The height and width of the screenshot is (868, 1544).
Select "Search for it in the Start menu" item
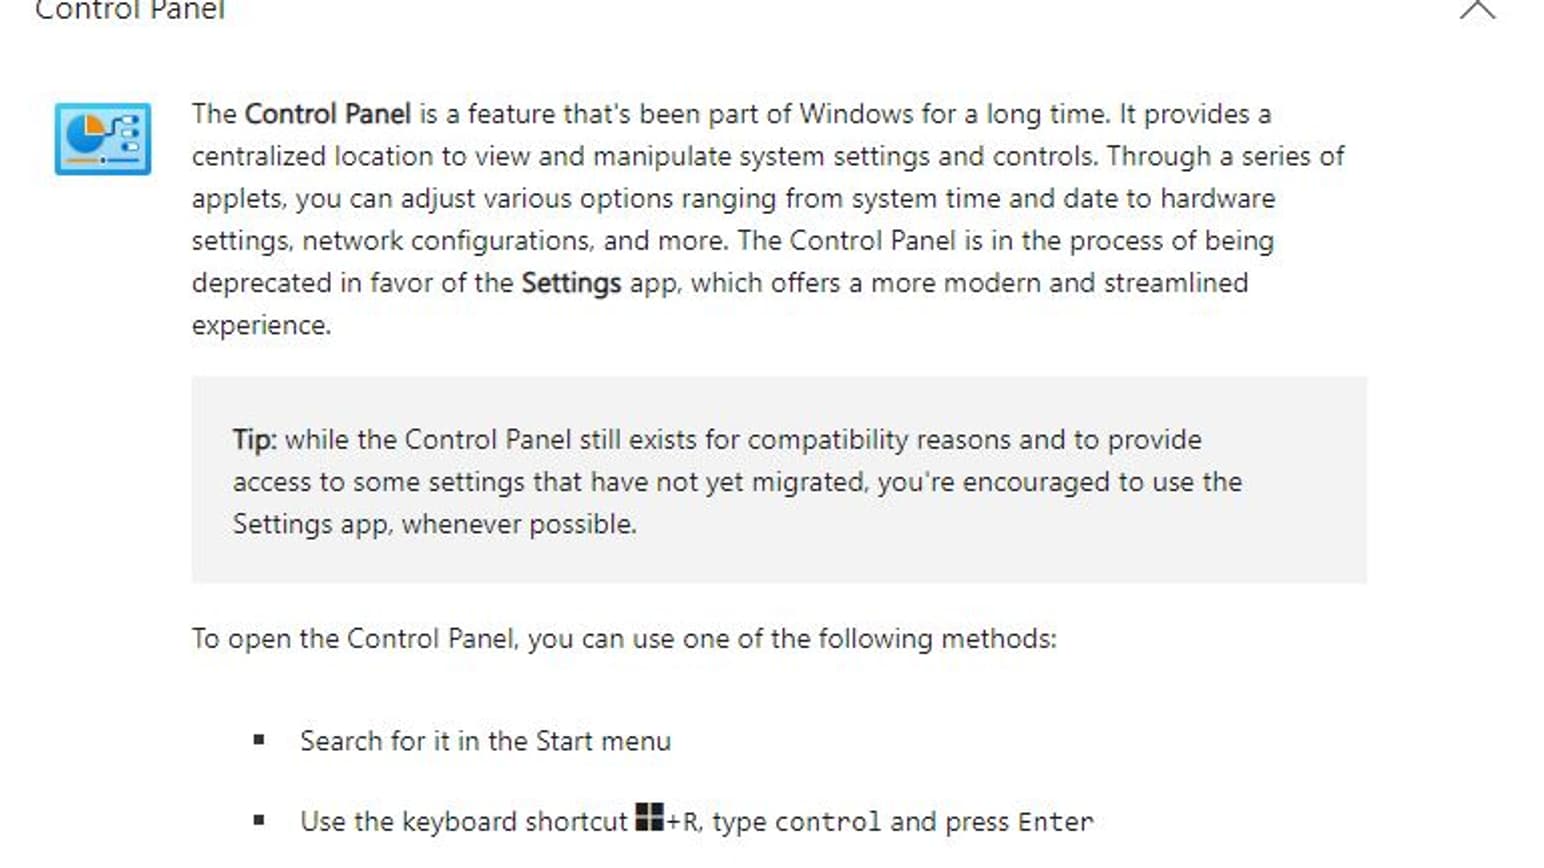click(485, 741)
